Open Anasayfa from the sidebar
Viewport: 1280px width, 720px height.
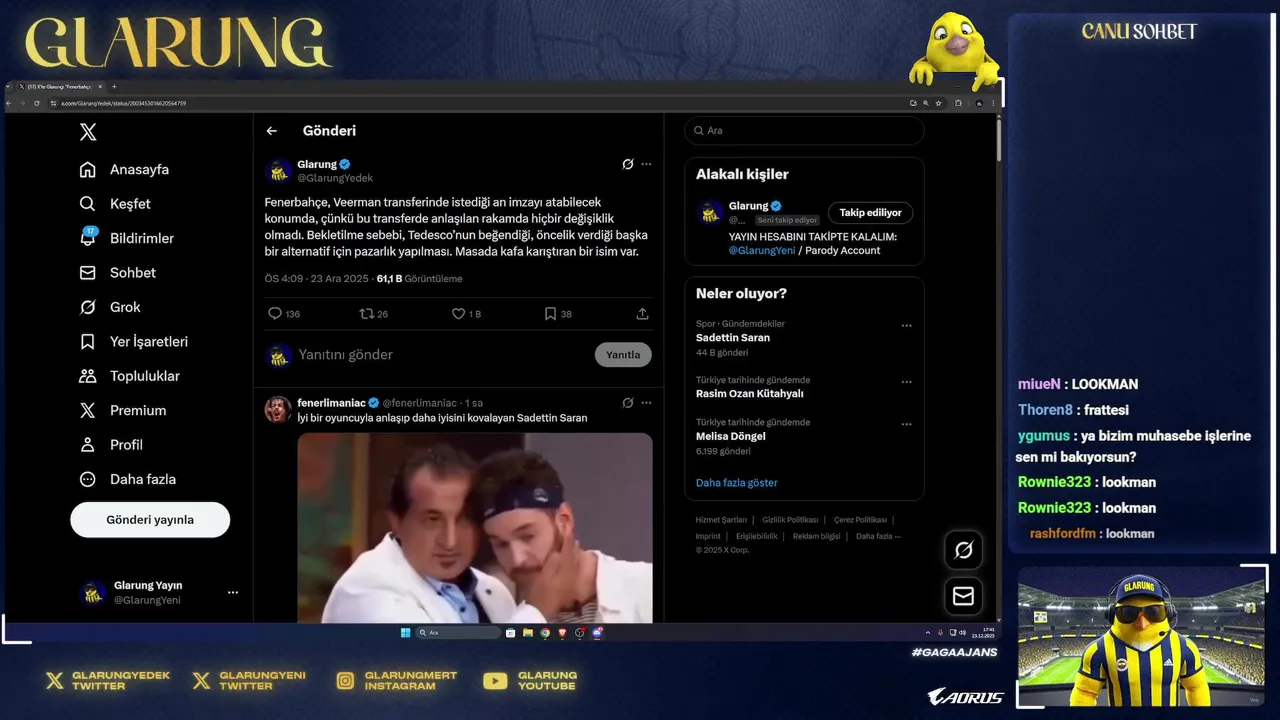click(x=126, y=170)
